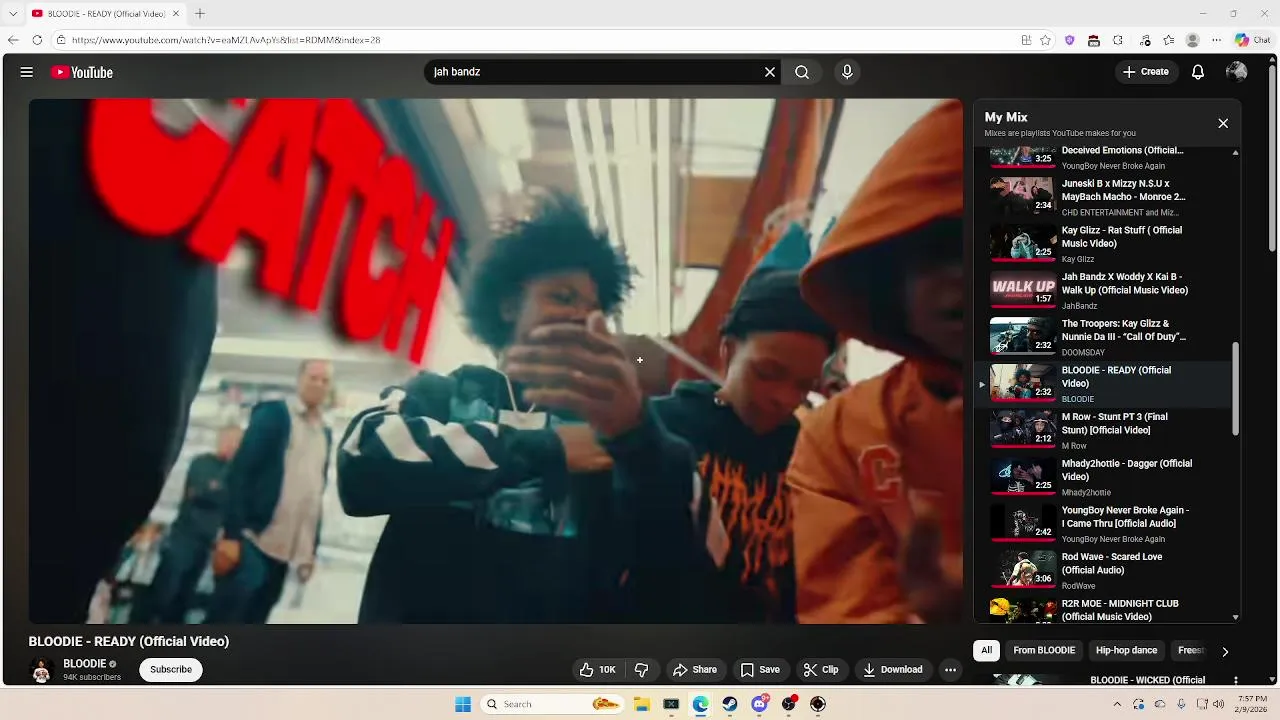This screenshot has width=1280, height=720.
Task: Open media control music icon
Action: 1145,40
